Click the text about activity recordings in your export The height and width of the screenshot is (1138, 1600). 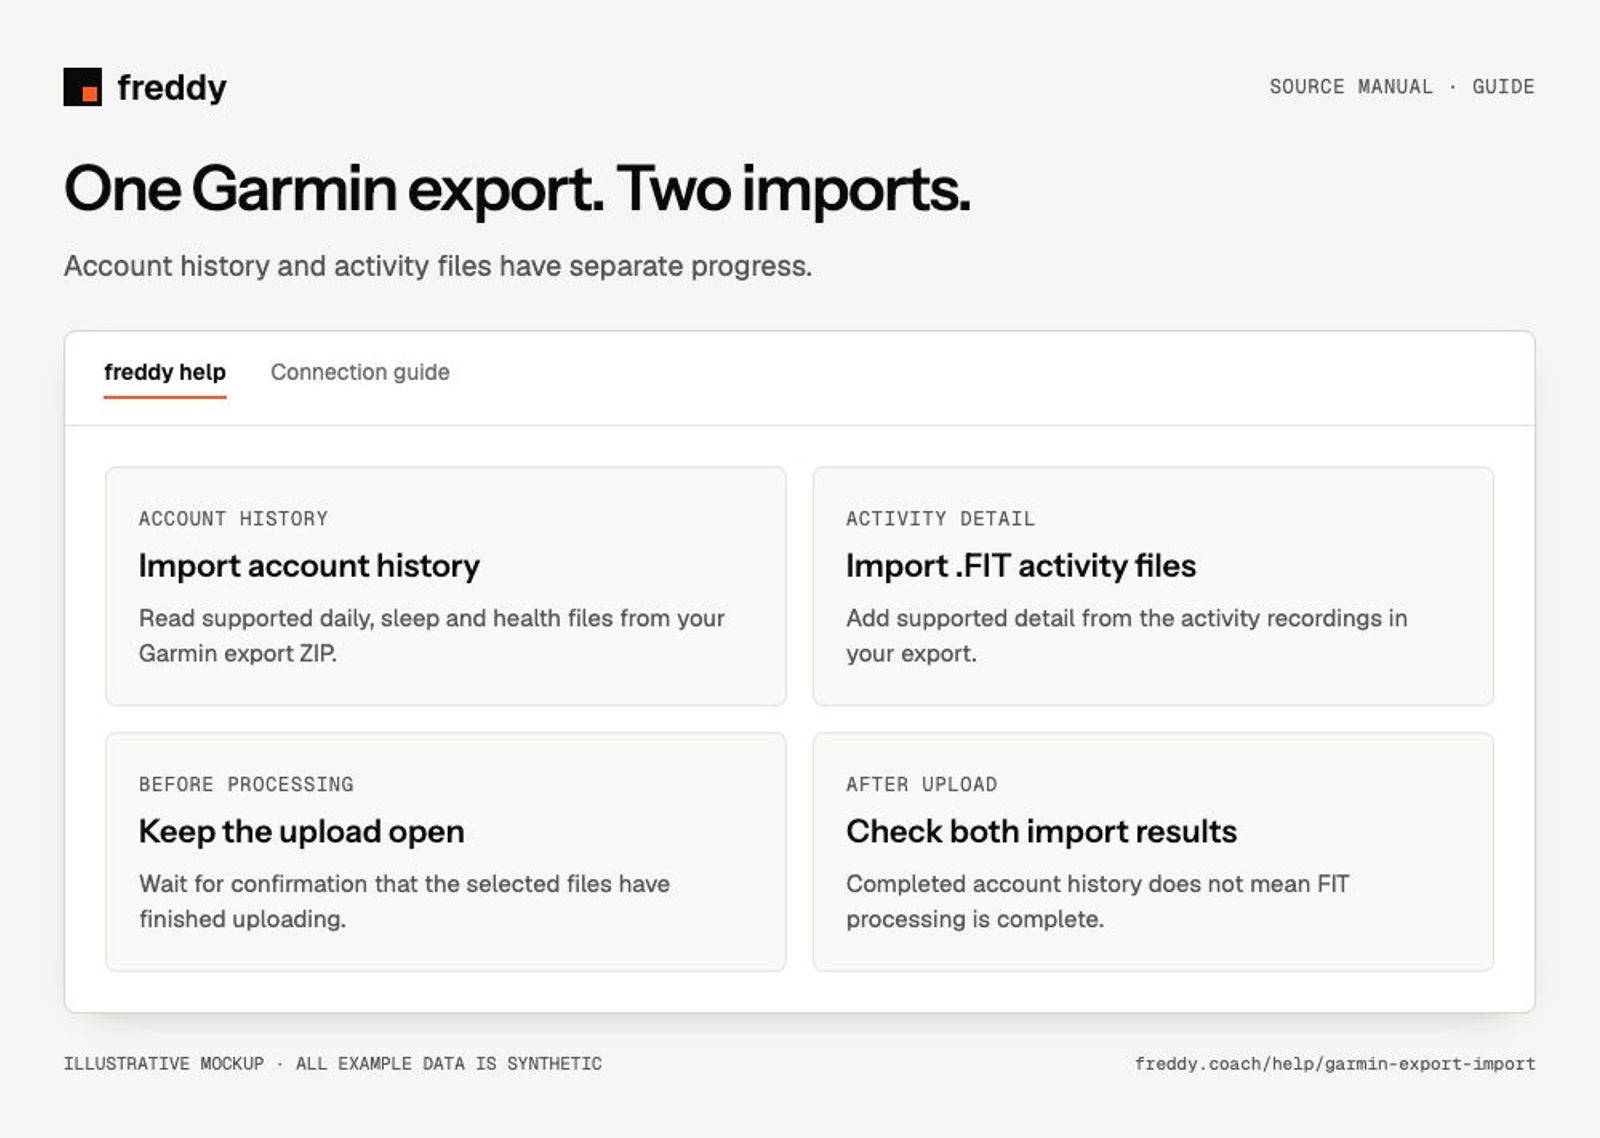point(1127,635)
